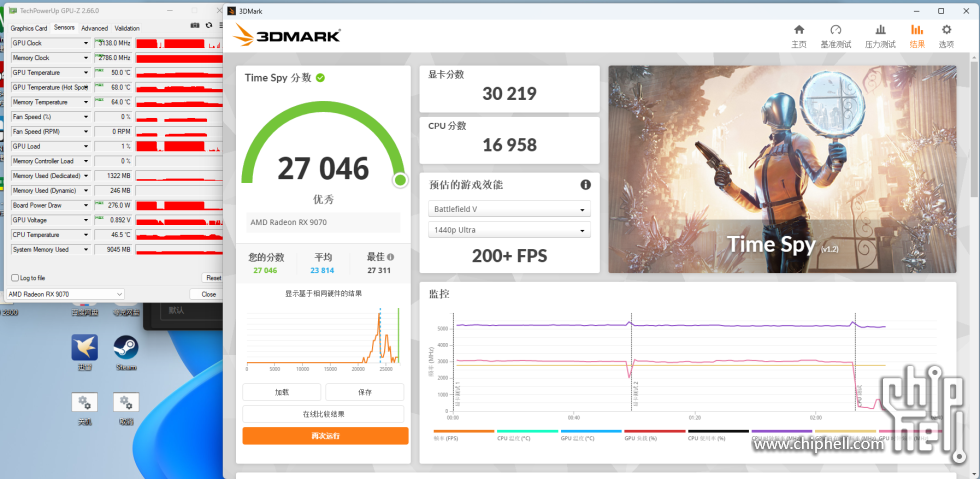Click the best score 27 311

(379, 271)
